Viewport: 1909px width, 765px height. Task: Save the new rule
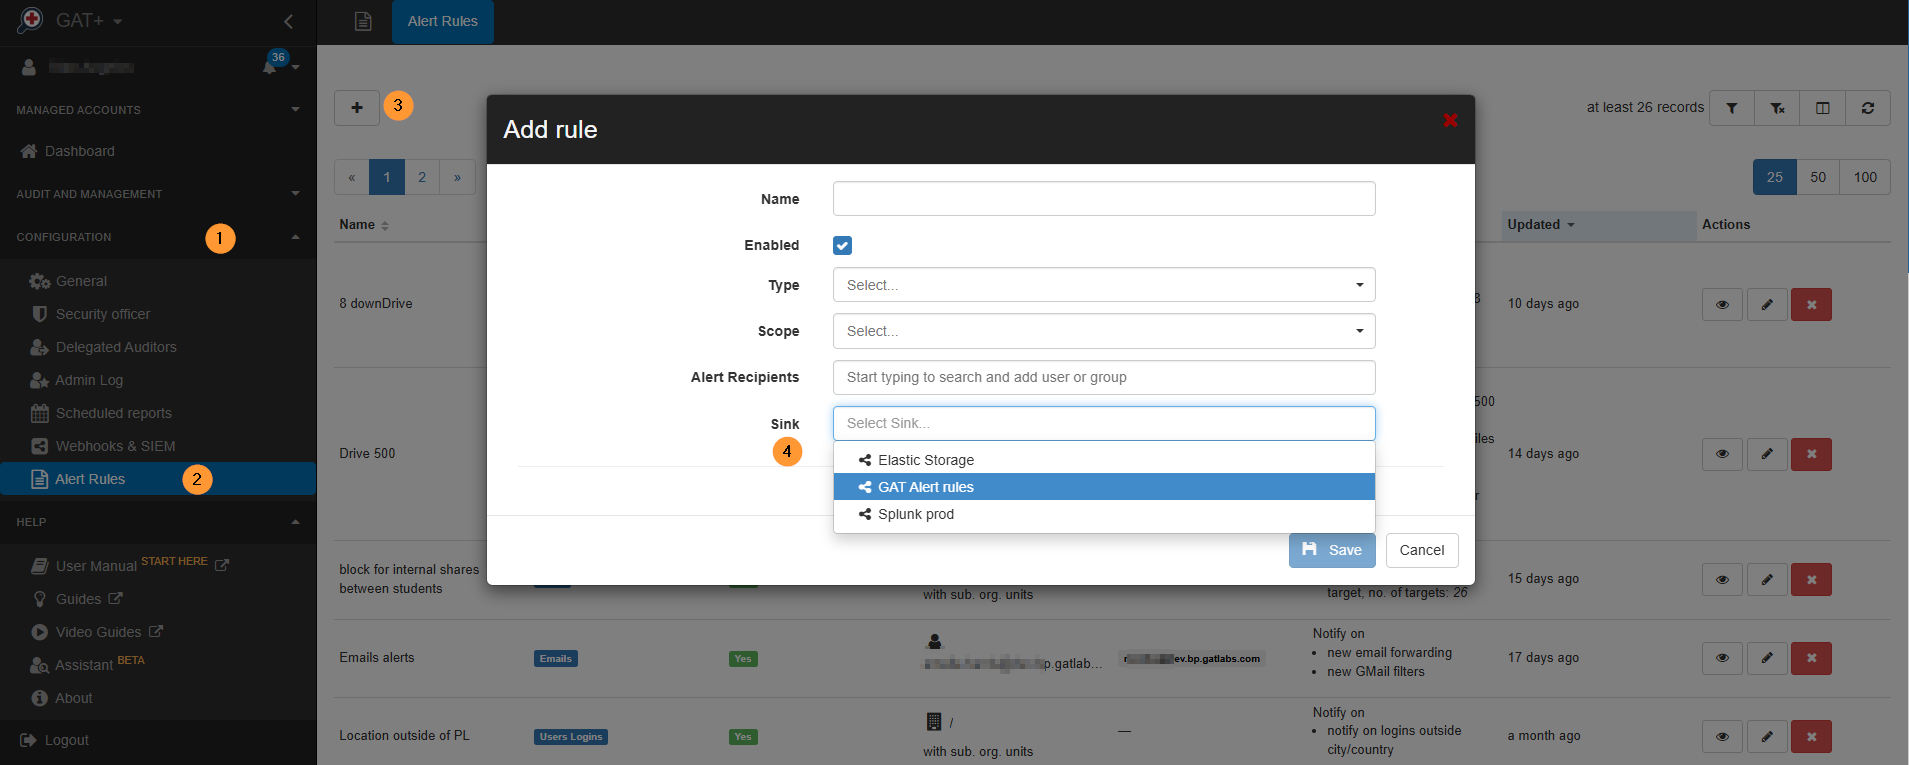click(1332, 550)
